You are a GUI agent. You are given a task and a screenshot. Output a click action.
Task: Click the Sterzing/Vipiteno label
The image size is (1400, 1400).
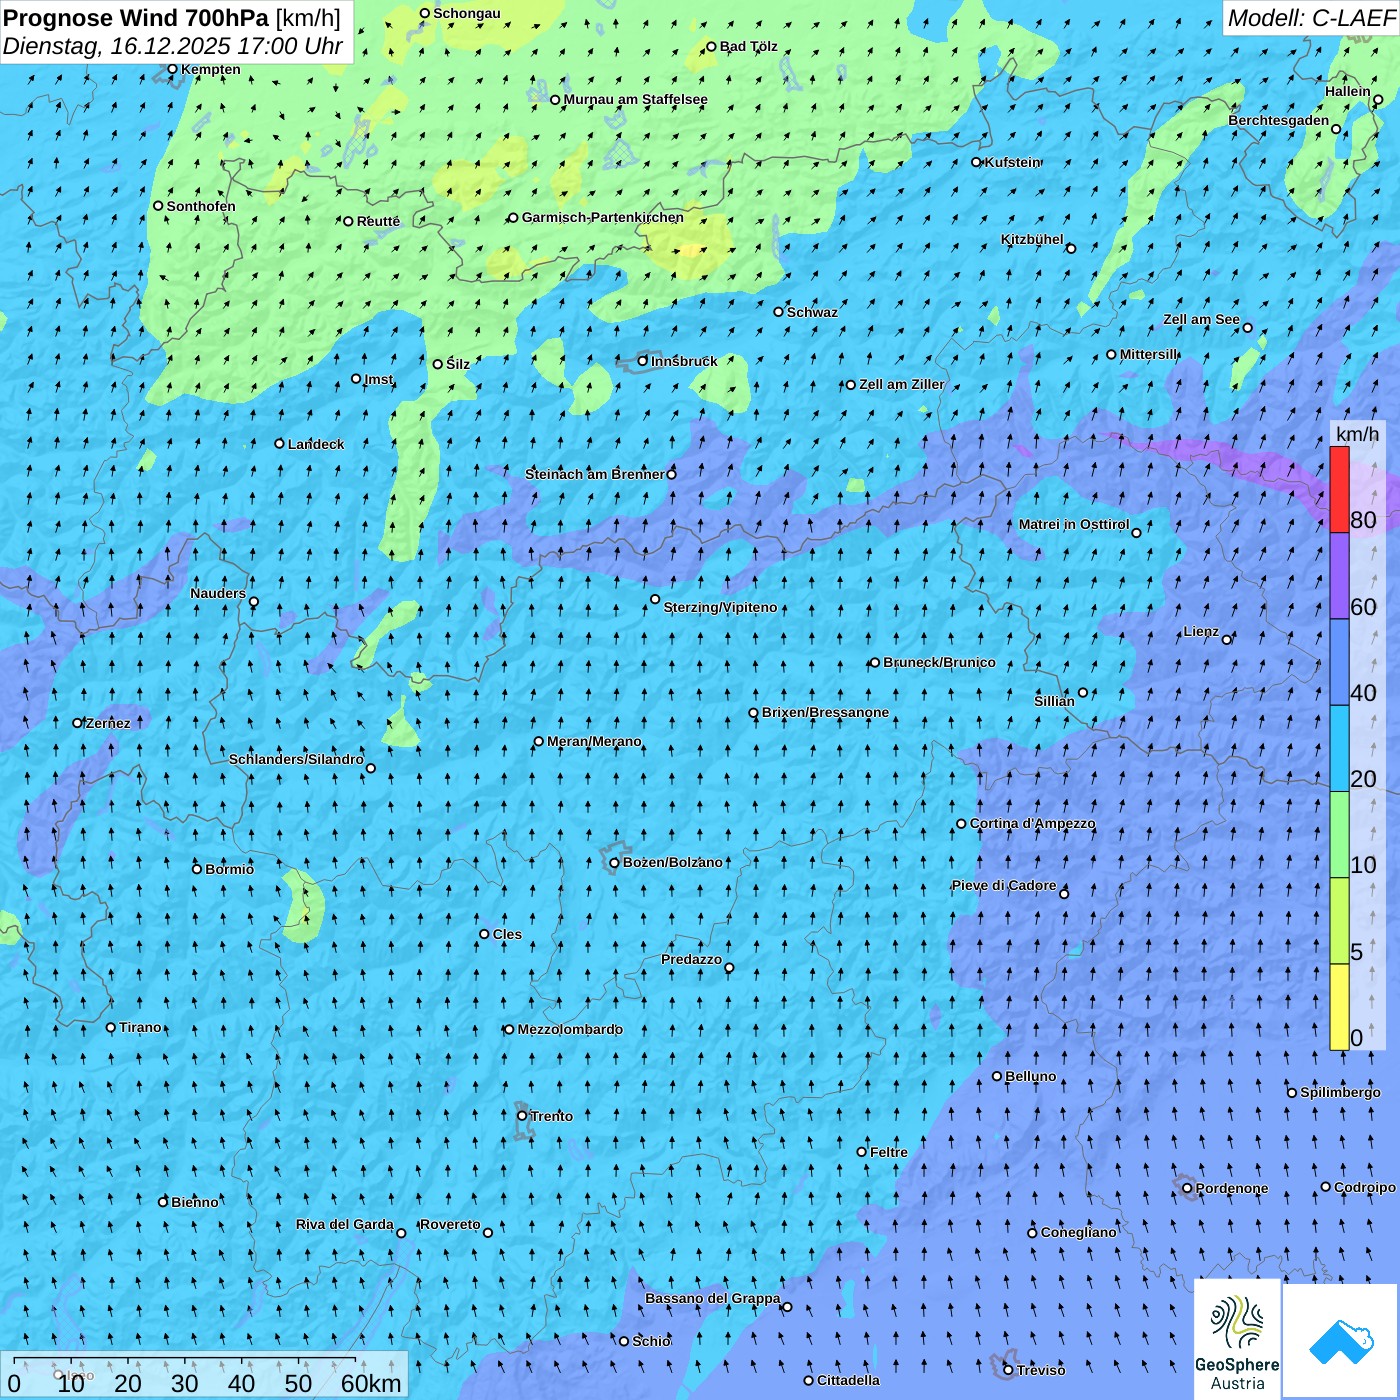coord(720,607)
